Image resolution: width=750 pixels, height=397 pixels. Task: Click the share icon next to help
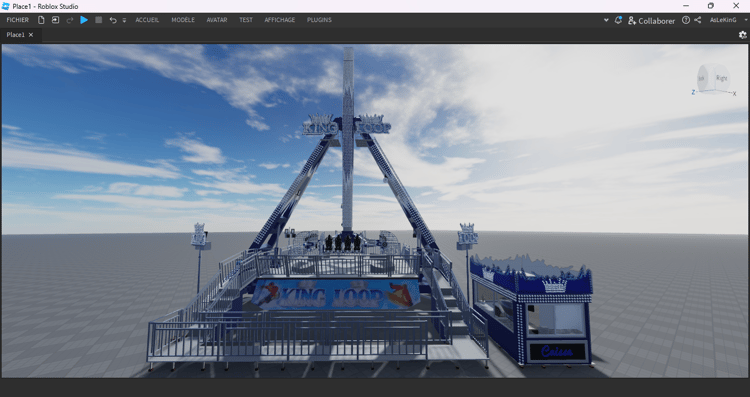(698, 20)
